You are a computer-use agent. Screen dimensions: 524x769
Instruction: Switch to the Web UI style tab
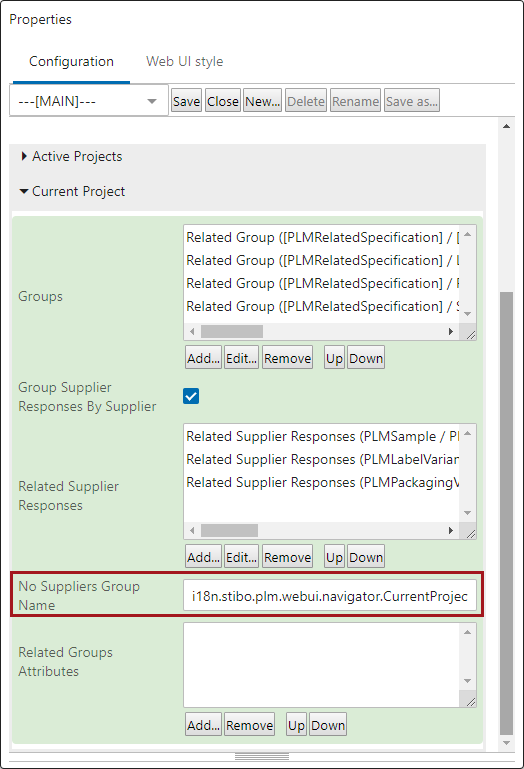[184, 61]
